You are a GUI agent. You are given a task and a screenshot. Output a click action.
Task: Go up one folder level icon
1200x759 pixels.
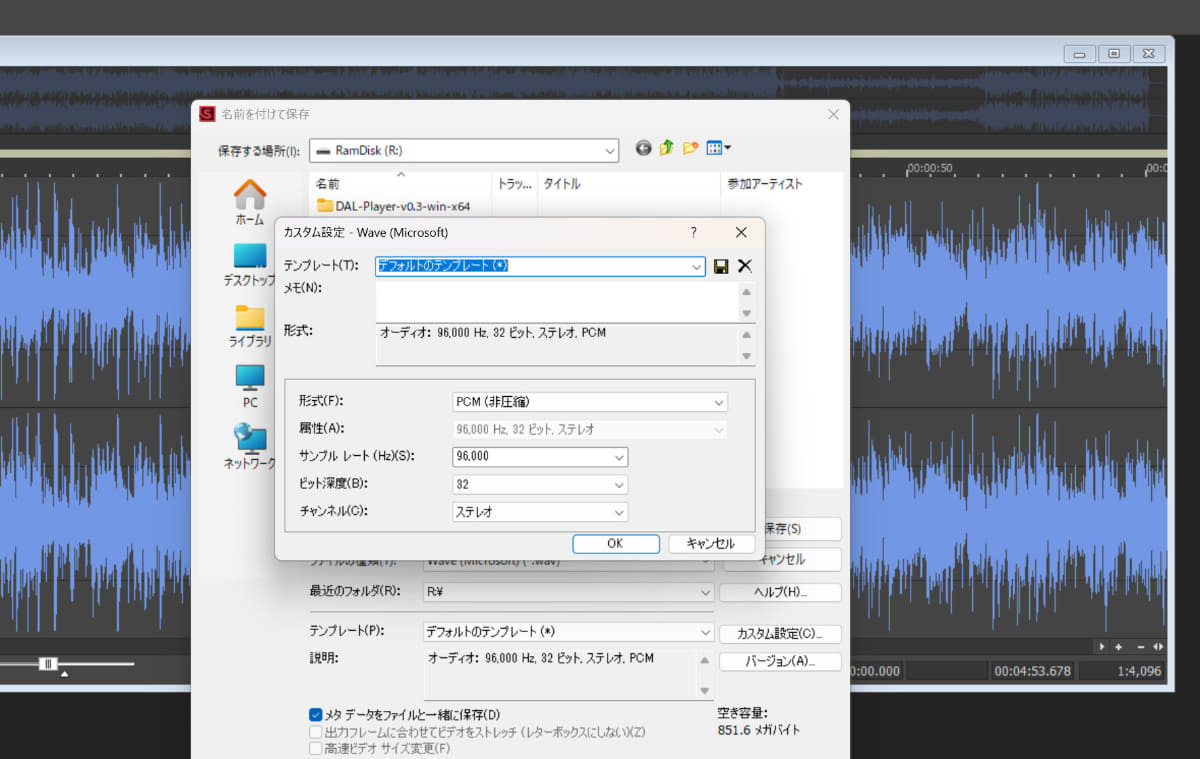[x=667, y=148]
